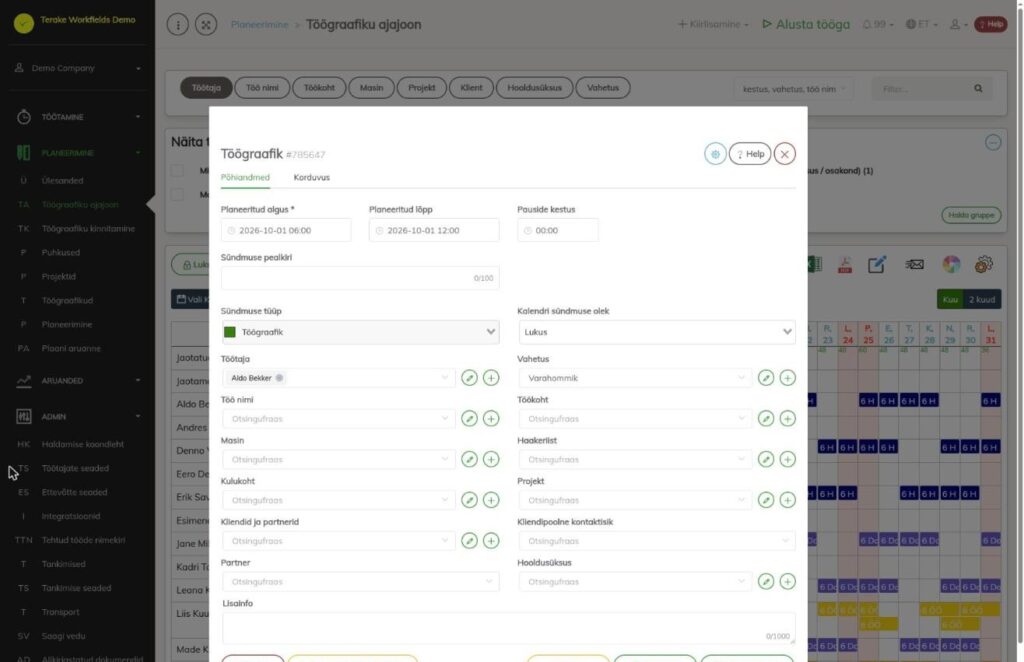The width and height of the screenshot is (1024, 662).
Task: Click the Hooldusüksus filter pill
Action: click(534, 87)
